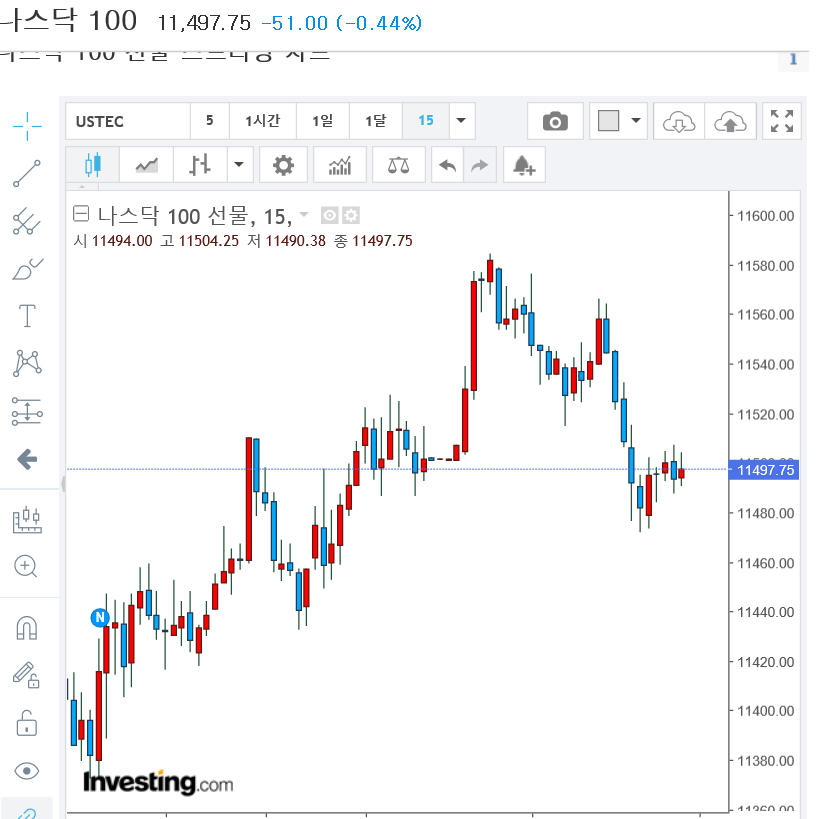Screen dimensions: 818x819
Task: Toggle fullscreen chart mode
Action: (782, 122)
